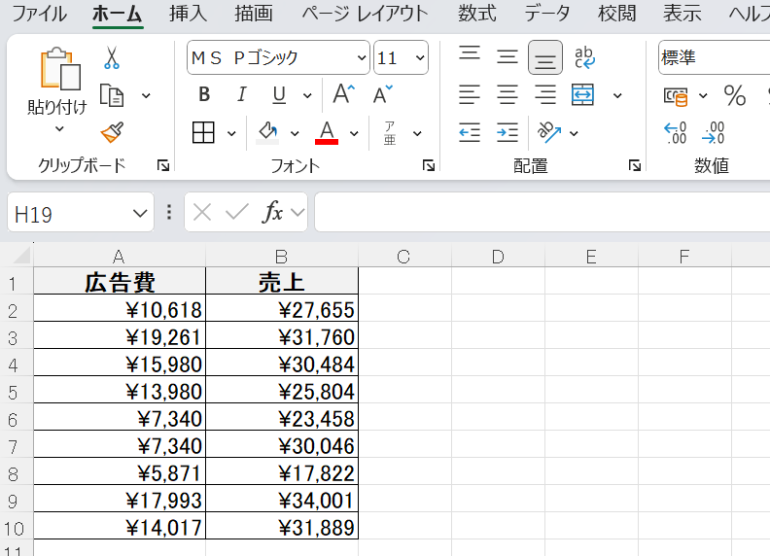The width and height of the screenshot is (770, 556).
Task: Open the クリップボード dialog launcher
Action: coord(163,166)
